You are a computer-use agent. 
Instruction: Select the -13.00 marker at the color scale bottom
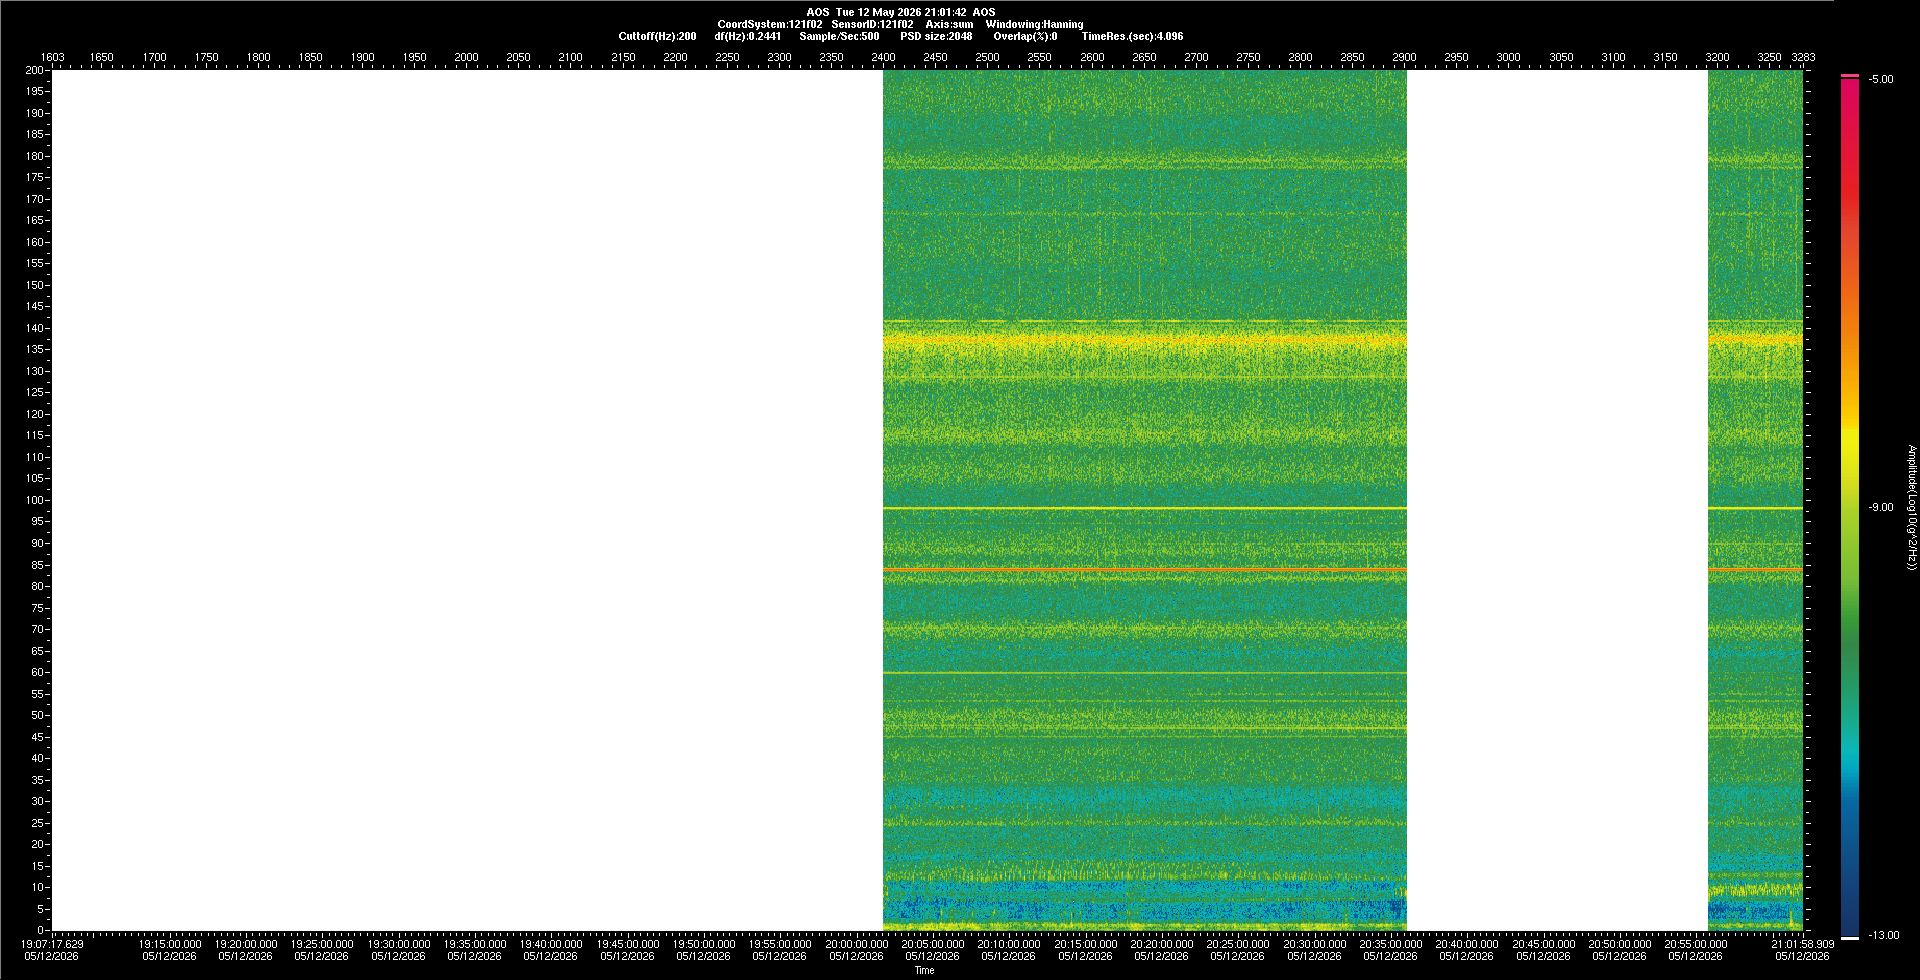[x=1884, y=935]
